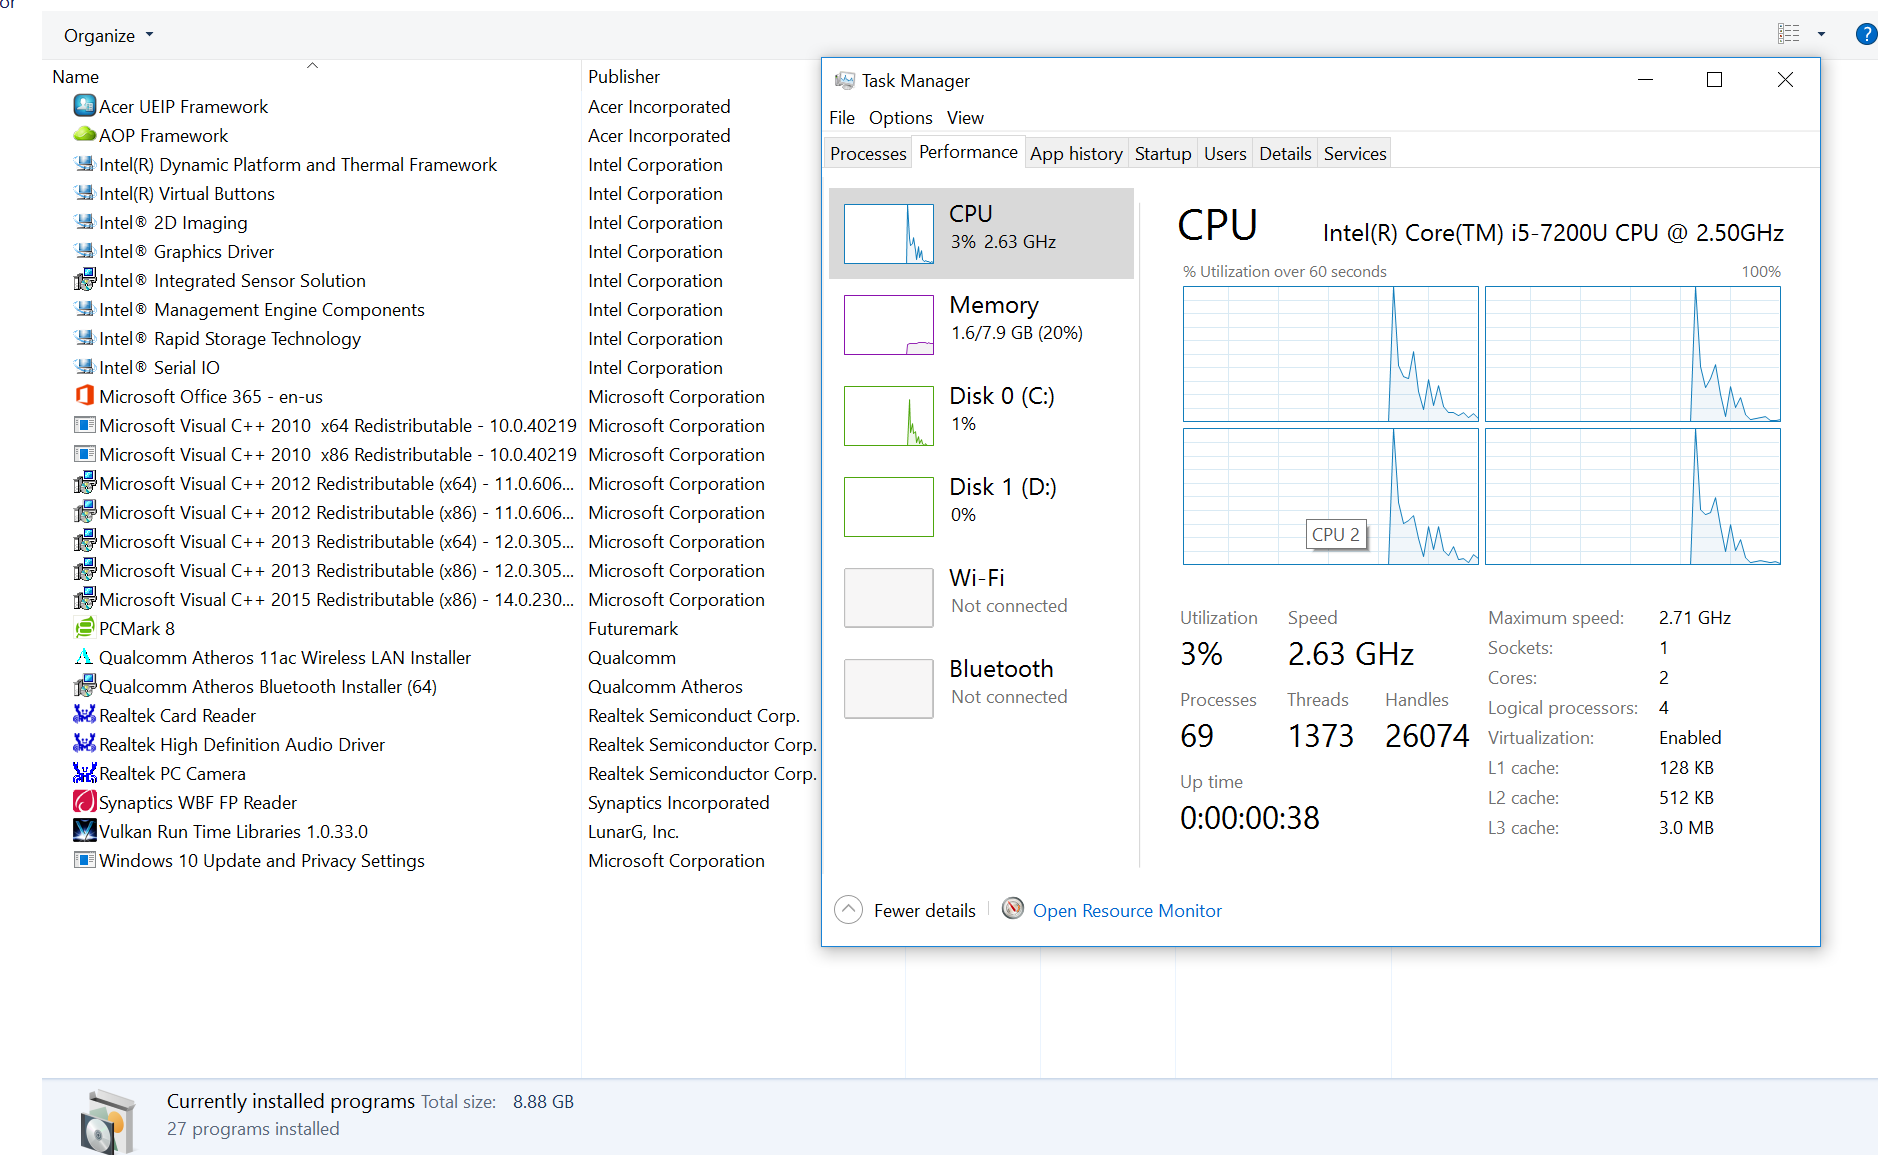Click the Synaptics Incorporated publisher cell
The height and width of the screenshot is (1155, 1878).
click(x=678, y=803)
